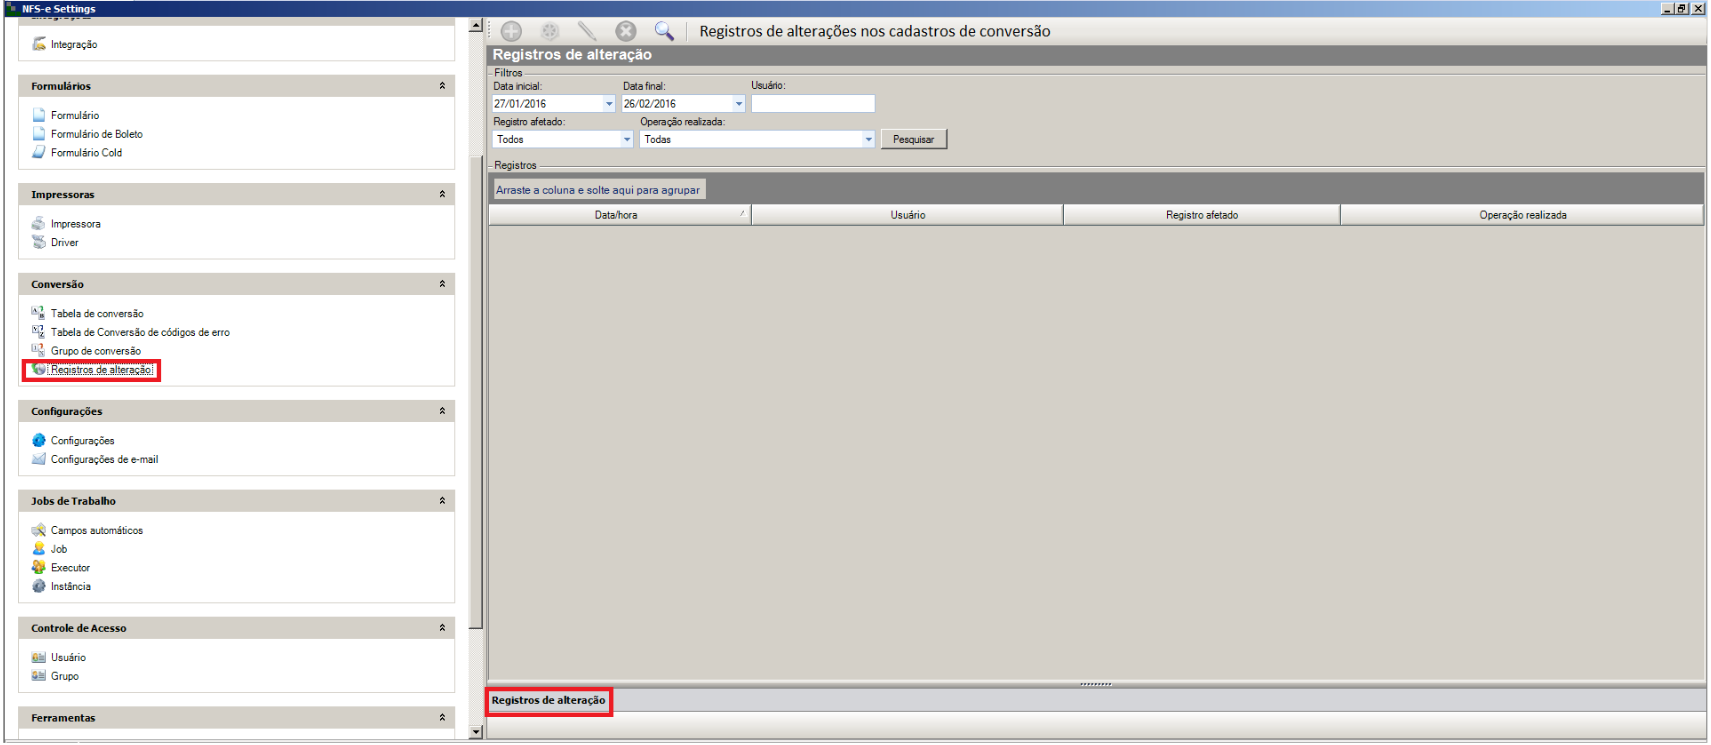Click the Usuário column header in the grid
1711x745 pixels.
(x=908, y=215)
